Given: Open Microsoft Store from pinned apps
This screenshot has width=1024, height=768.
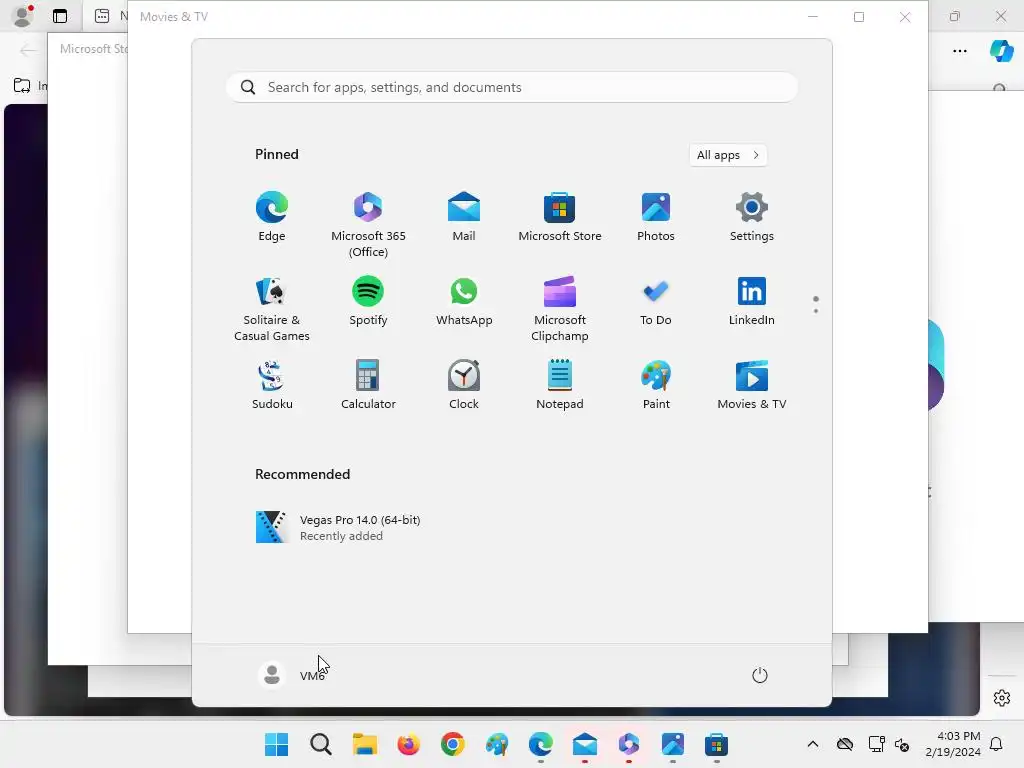Looking at the screenshot, I should 560,217.
